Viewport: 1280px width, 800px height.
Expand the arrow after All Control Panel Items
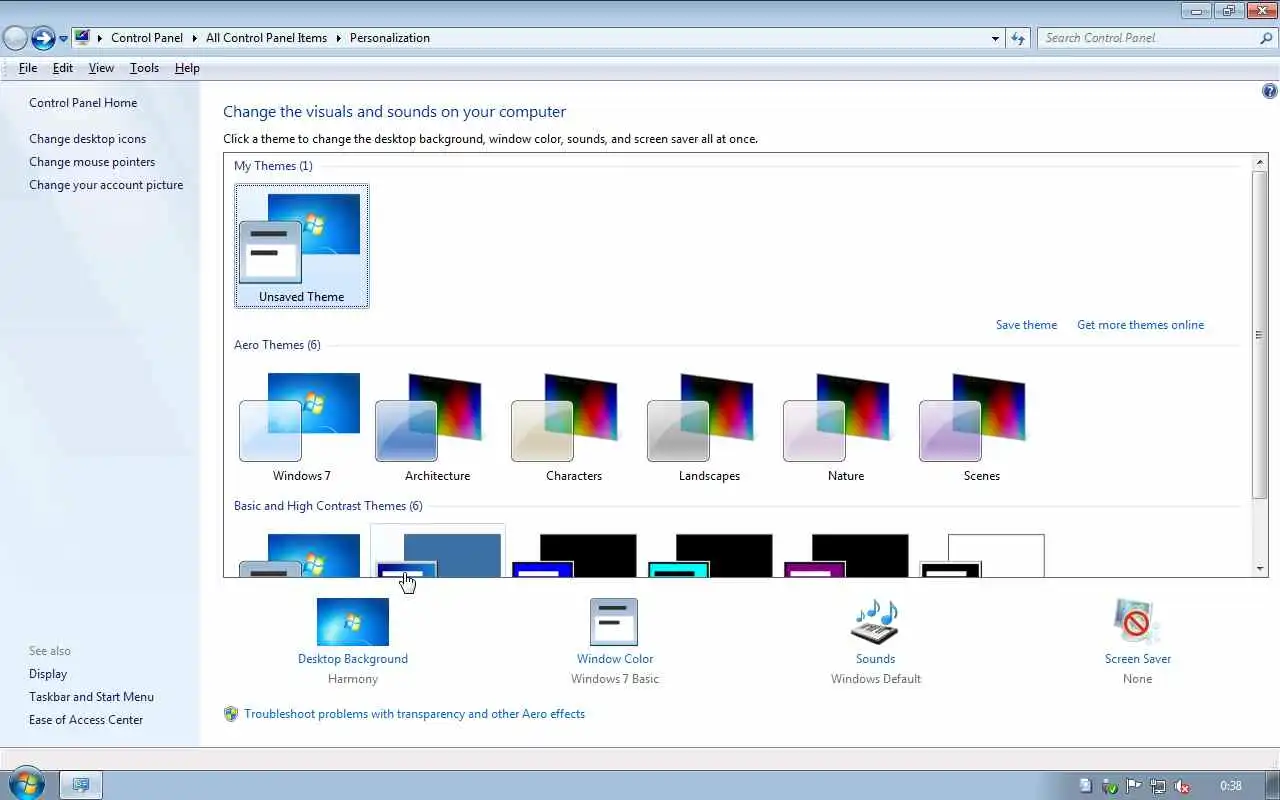[338, 38]
